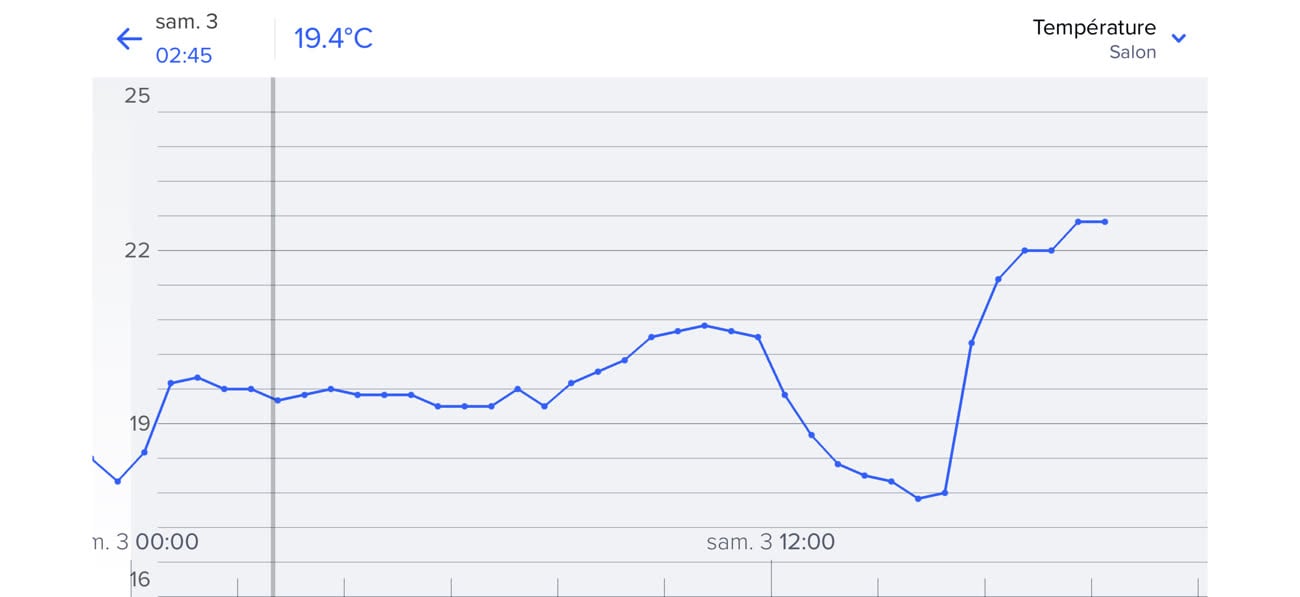Open the Température chevron dropdown
This screenshot has width=1300, height=597.
1178,39
